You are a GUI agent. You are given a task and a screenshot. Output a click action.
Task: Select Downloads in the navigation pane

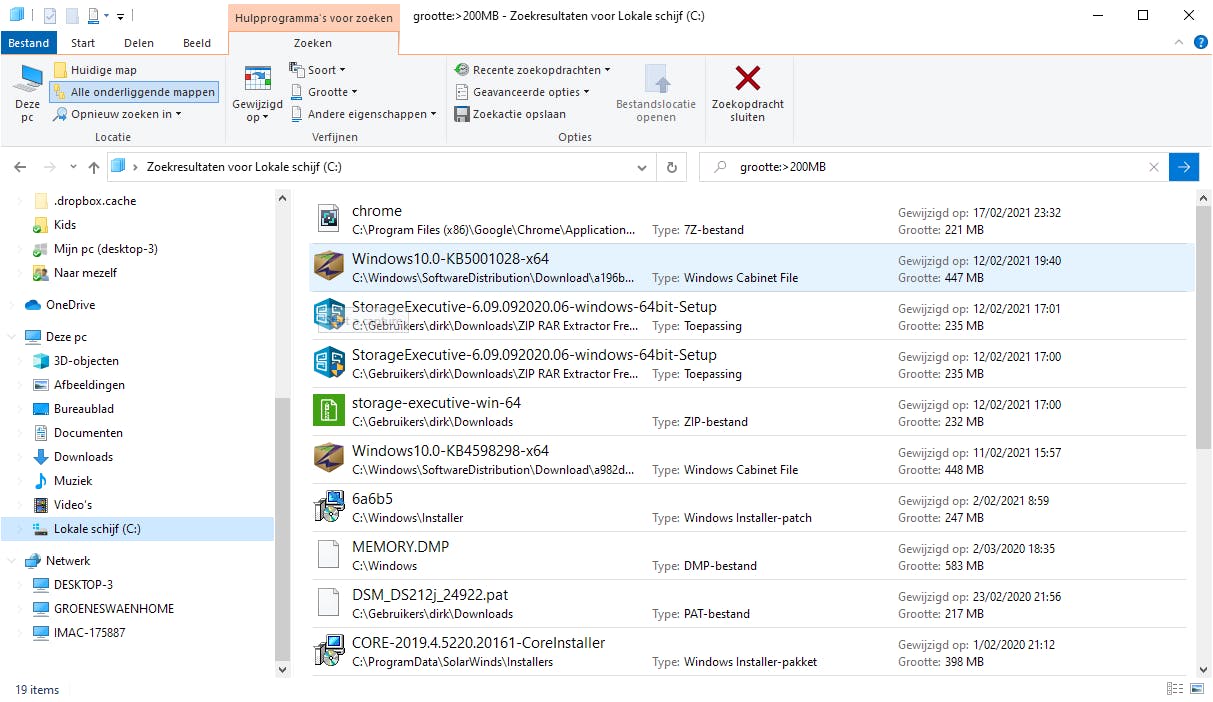(83, 457)
